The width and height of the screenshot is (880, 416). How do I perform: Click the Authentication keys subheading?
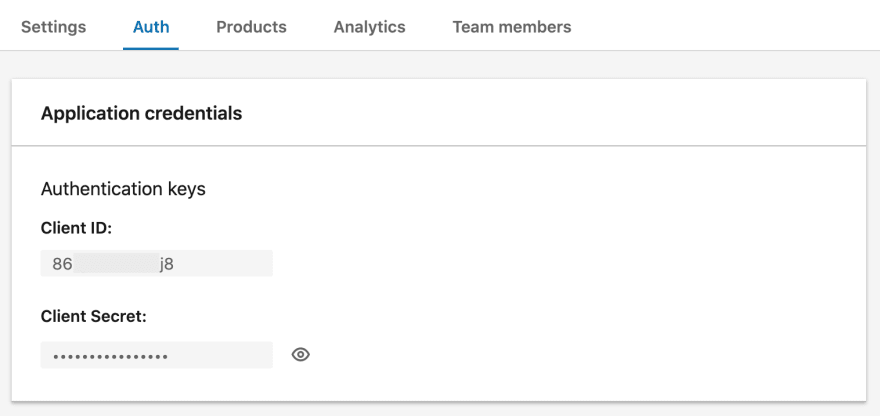(x=123, y=189)
